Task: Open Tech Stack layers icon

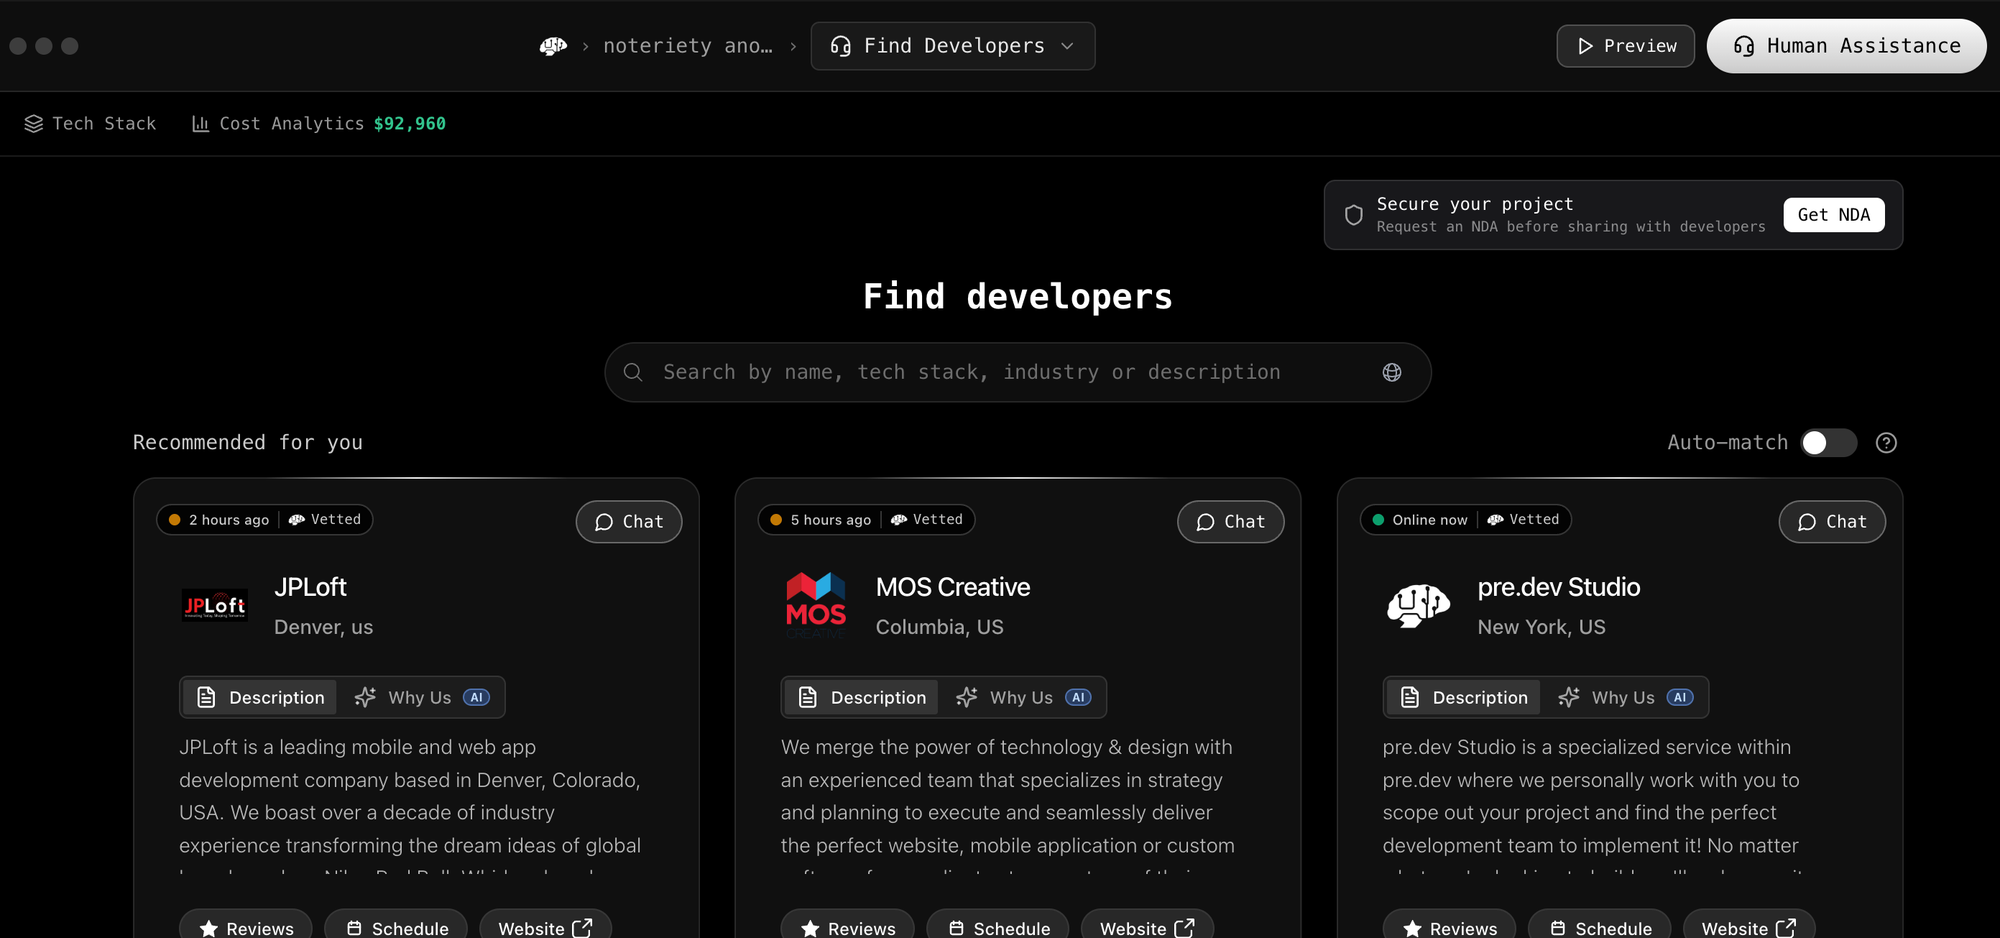Action: click(34, 124)
